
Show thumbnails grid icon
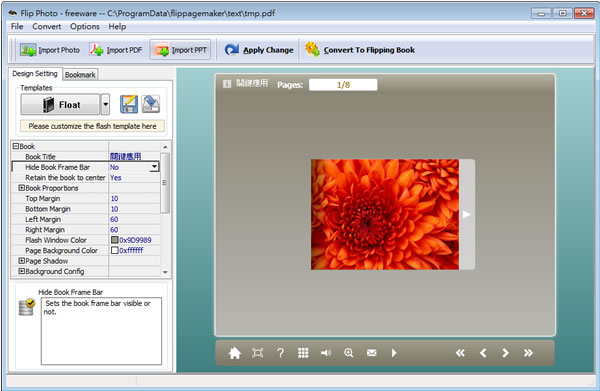303,353
